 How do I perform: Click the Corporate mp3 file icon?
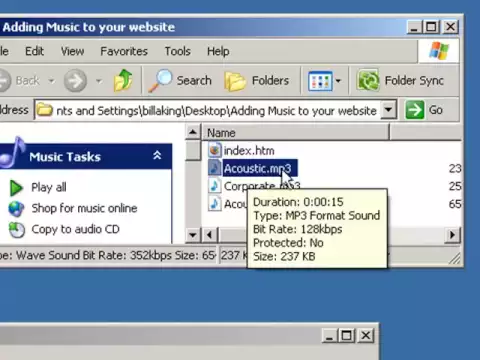coord(215,186)
